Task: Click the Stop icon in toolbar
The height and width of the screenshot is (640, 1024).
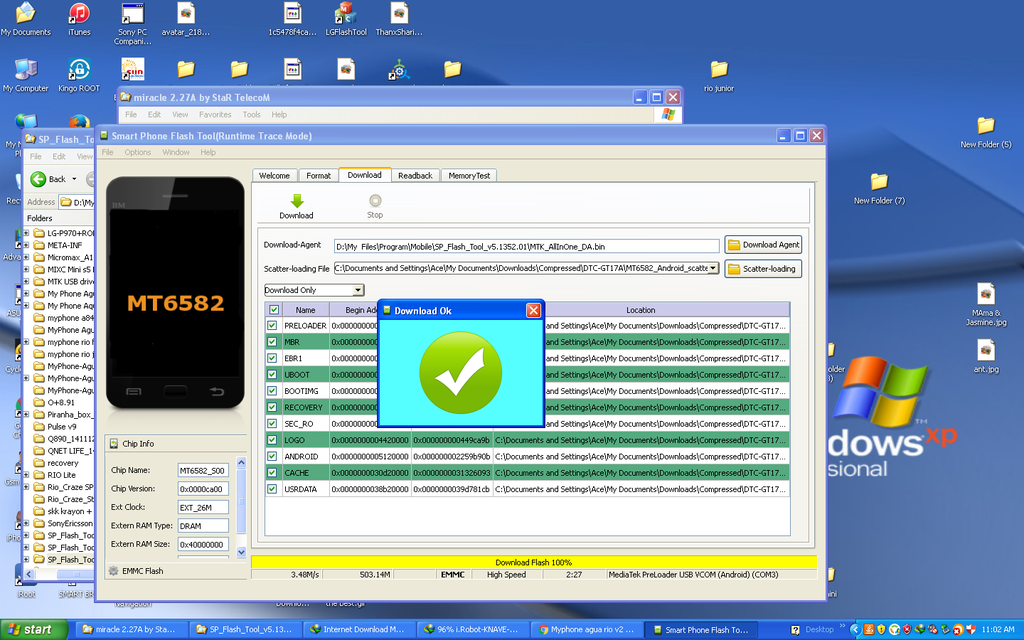Action: 375,200
